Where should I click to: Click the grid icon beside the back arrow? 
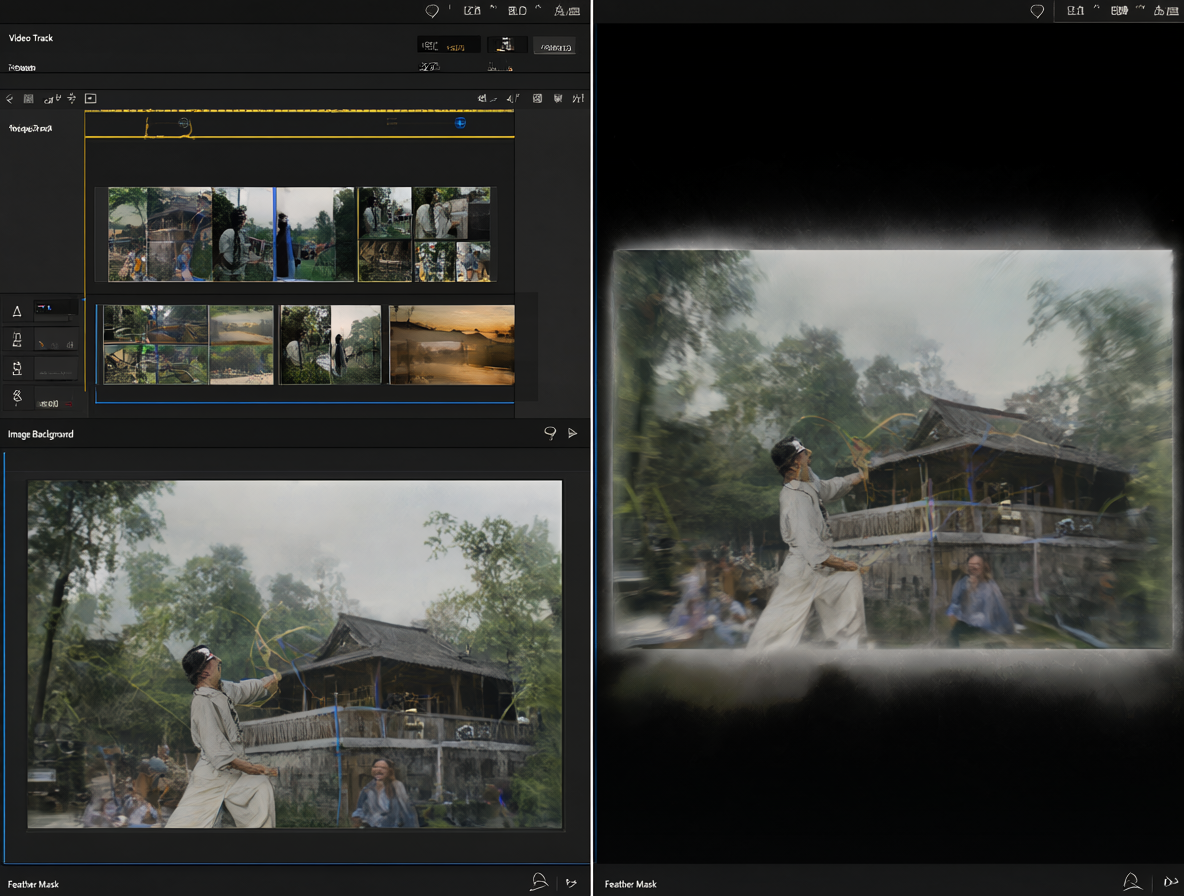tap(29, 99)
